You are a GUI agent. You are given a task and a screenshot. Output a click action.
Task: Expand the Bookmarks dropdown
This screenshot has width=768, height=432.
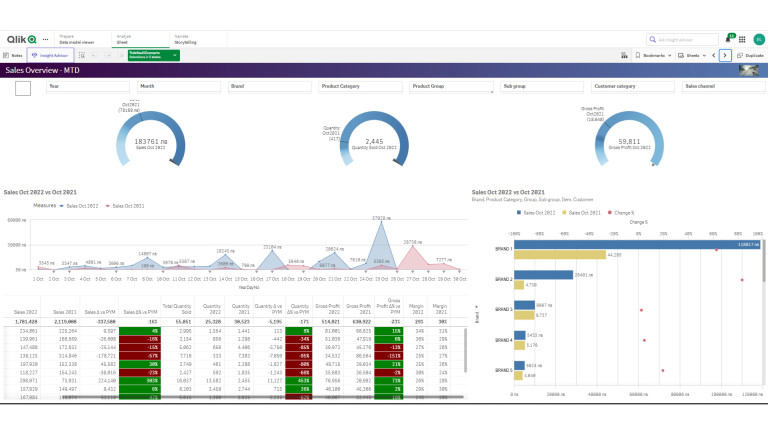coord(659,56)
